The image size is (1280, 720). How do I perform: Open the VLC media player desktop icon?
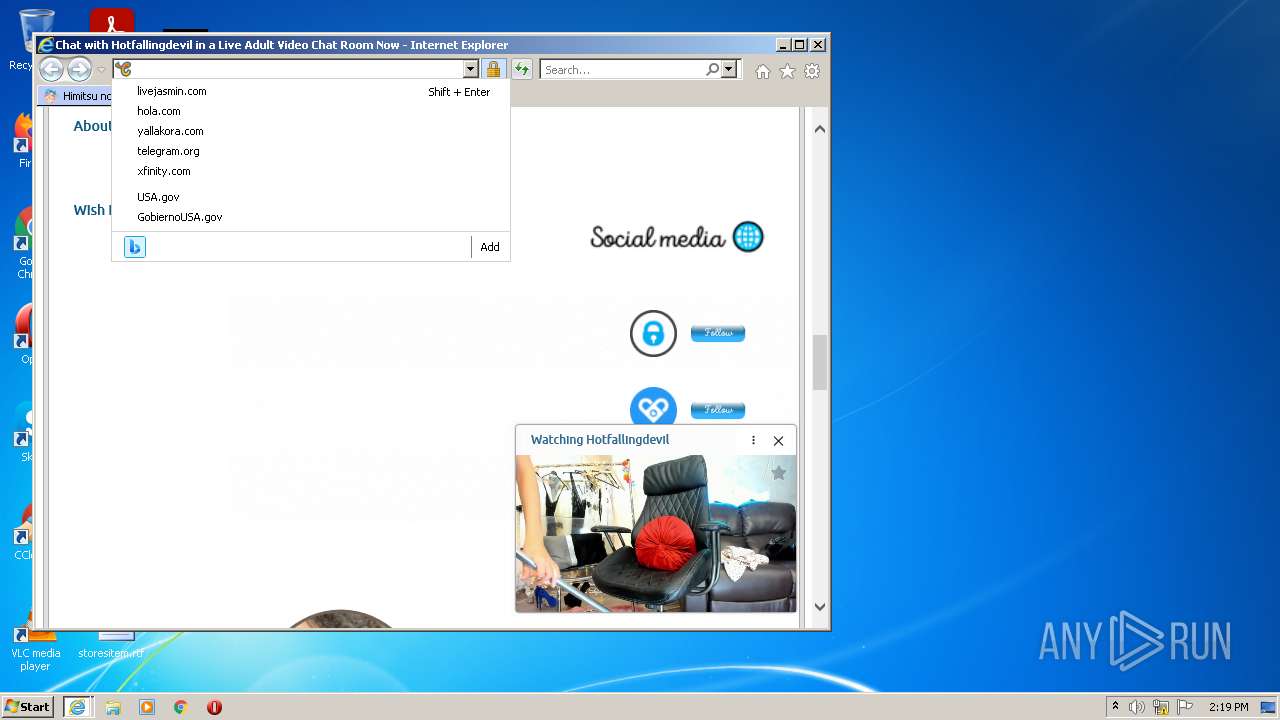(35, 645)
